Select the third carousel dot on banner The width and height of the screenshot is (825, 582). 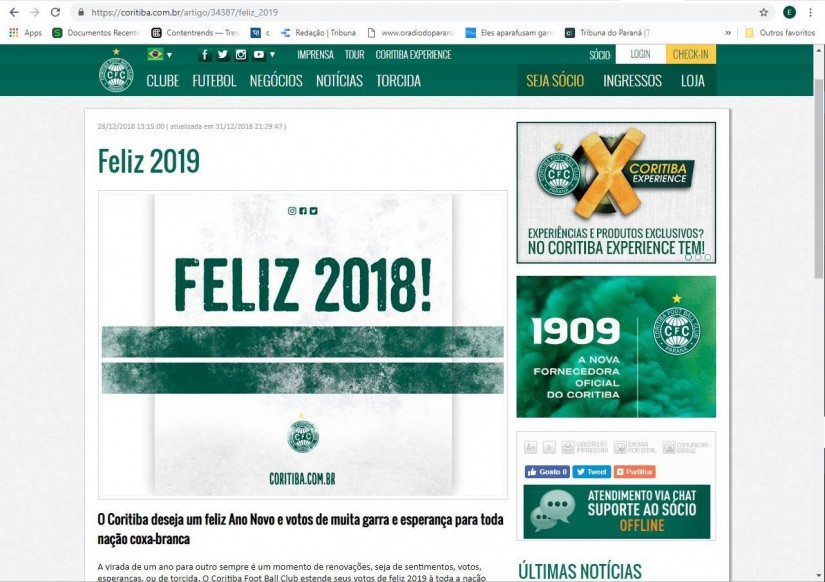click(707, 257)
